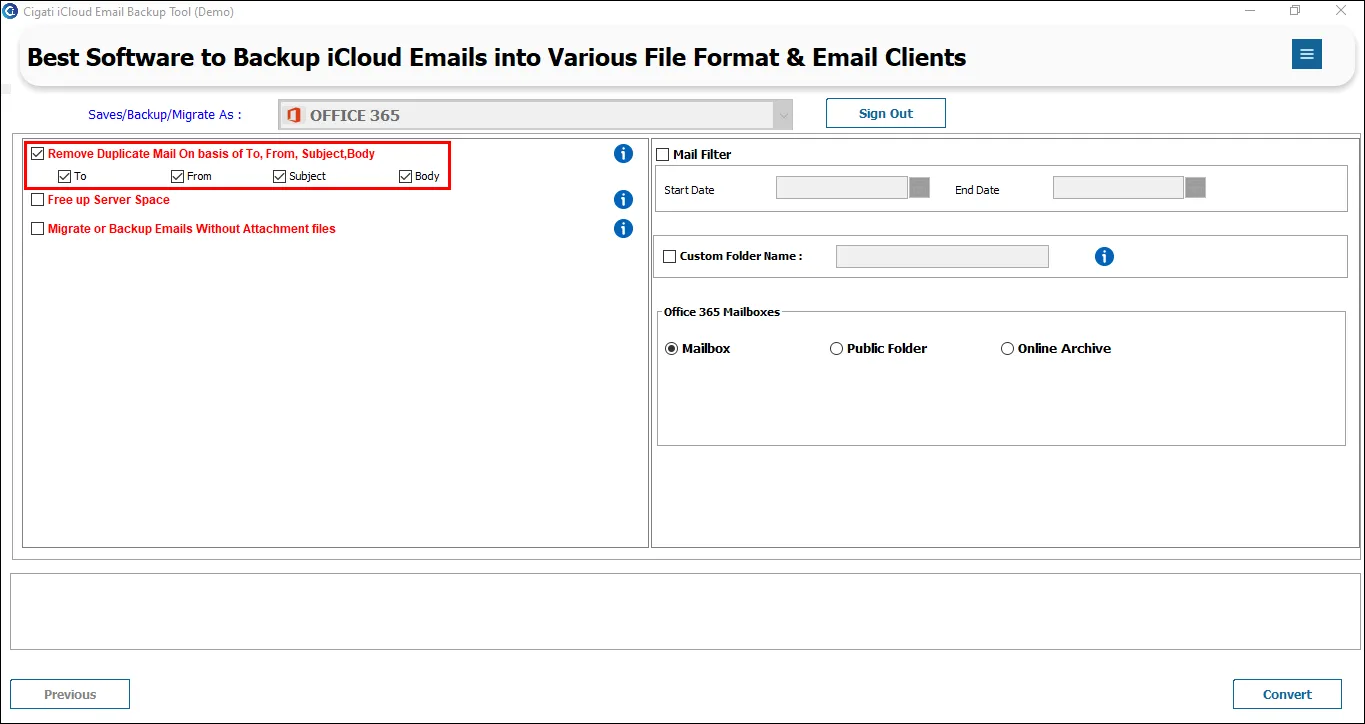Click the Previous button
Image resolution: width=1365 pixels, height=724 pixels.
point(70,694)
